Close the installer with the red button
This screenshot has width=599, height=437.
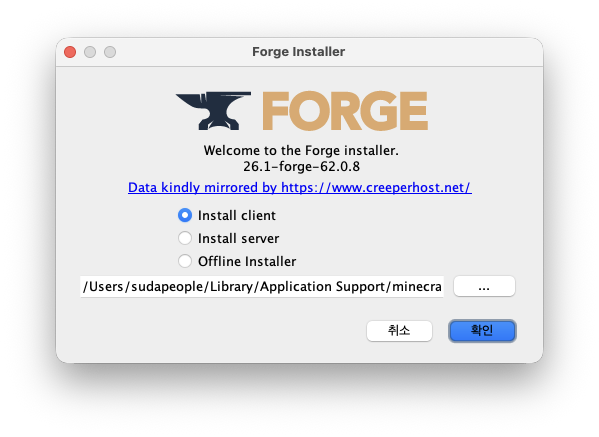pos(70,52)
